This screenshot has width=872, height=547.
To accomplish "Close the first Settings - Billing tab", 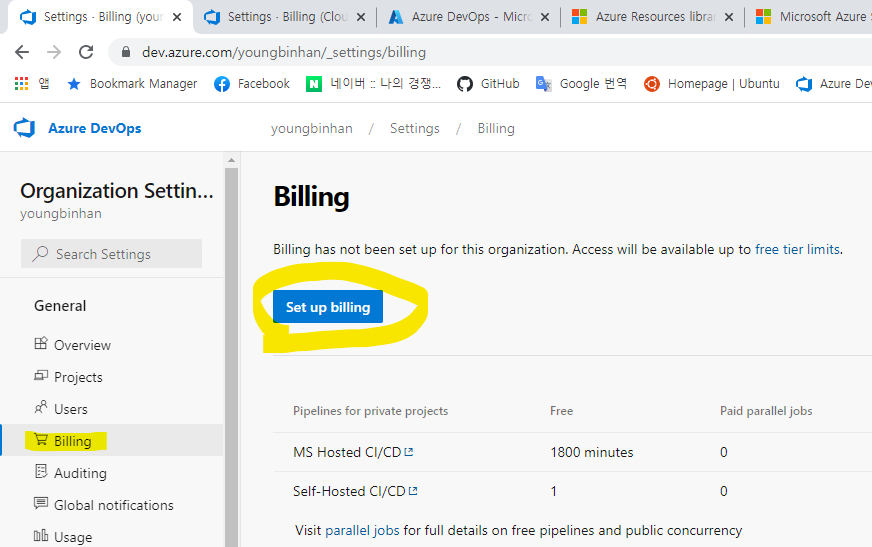I will [178, 17].
